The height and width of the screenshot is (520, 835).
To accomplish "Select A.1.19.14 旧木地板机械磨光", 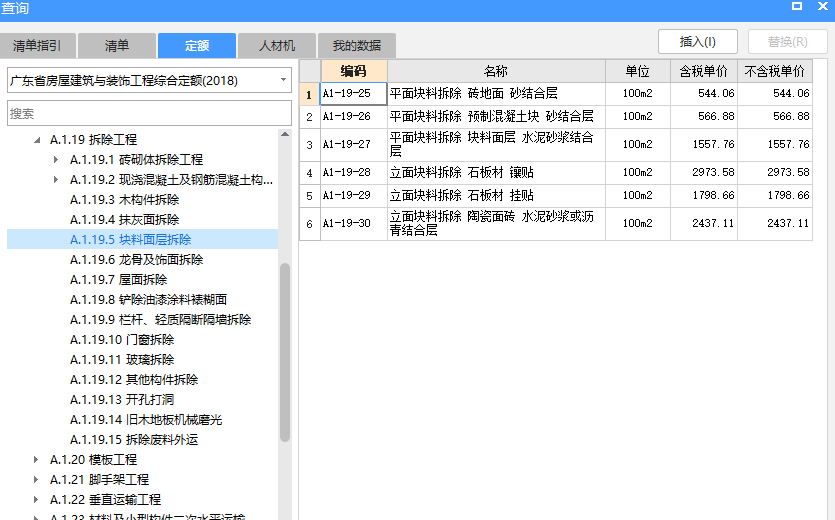I will point(146,419).
